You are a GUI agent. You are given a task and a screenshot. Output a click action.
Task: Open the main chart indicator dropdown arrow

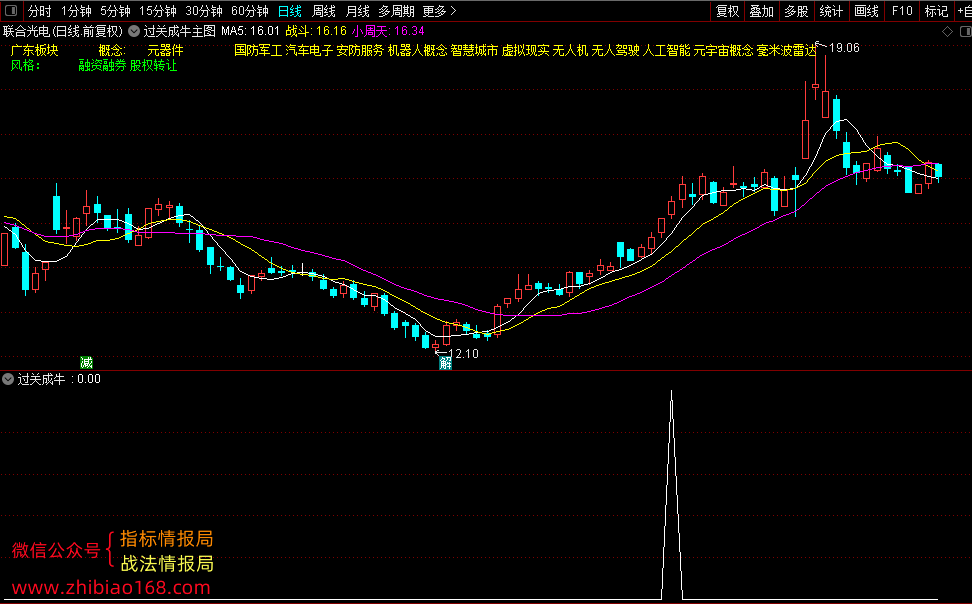click(134, 31)
